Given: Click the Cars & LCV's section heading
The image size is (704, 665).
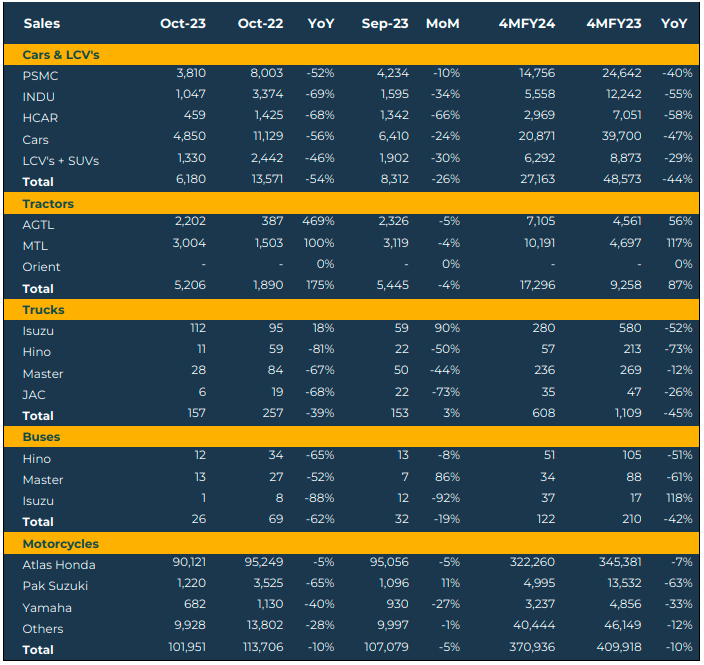Looking at the screenshot, I should coord(61,55).
